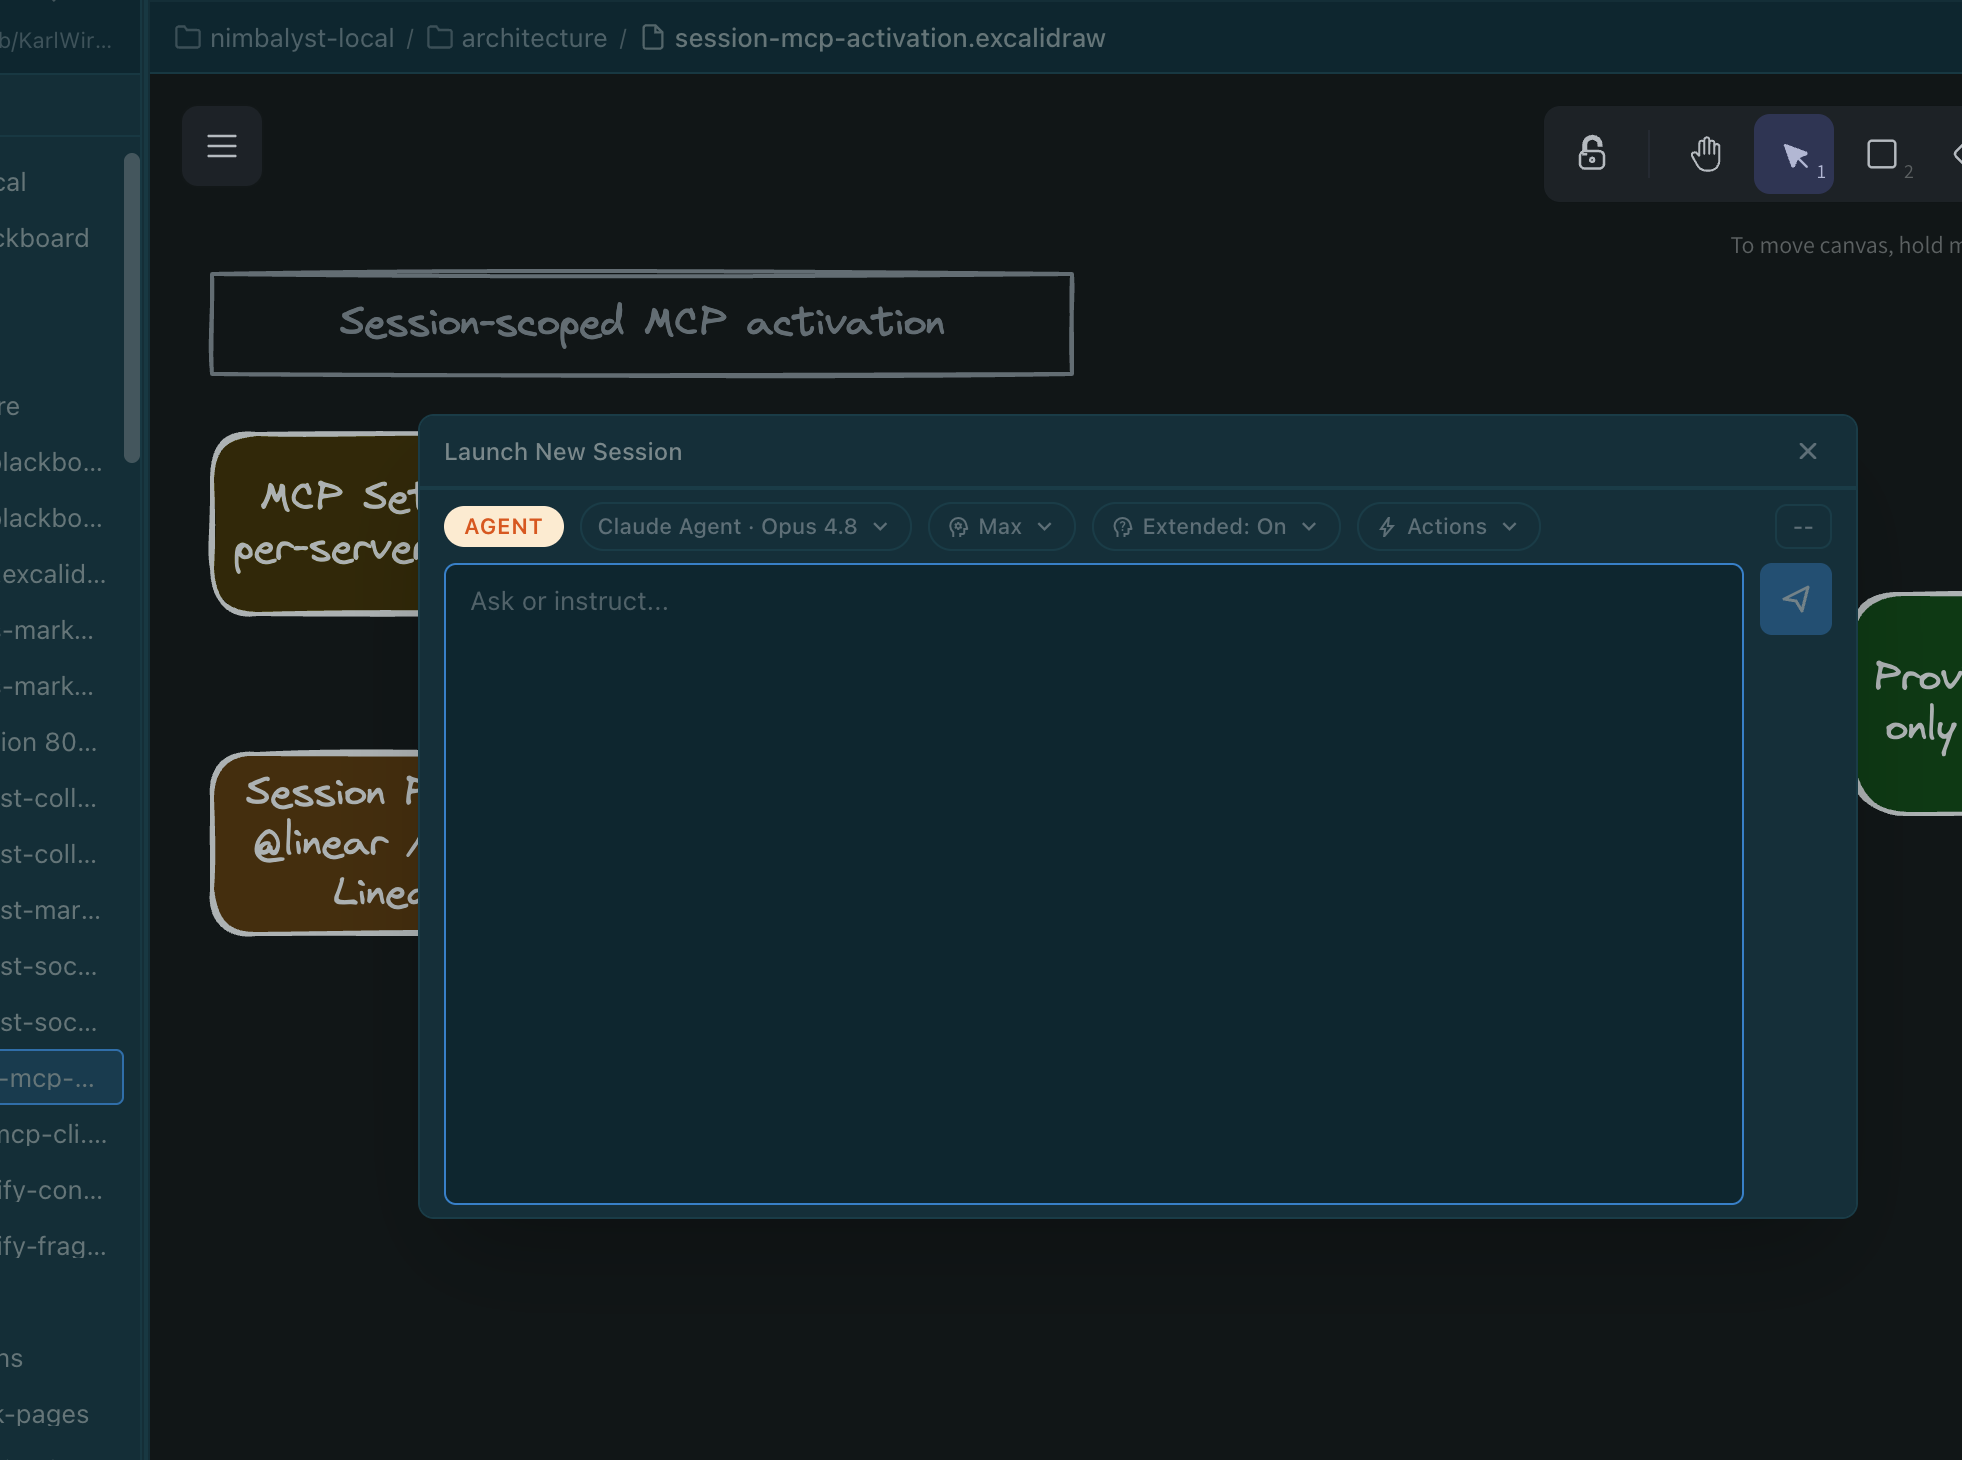Send the prompt with paper-plane button
This screenshot has height=1460, width=1962.
tap(1796, 599)
